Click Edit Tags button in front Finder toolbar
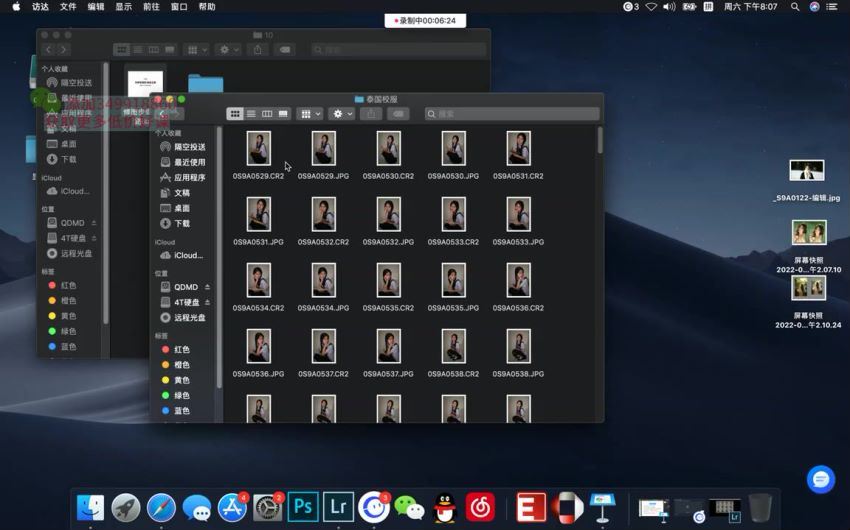The height and width of the screenshot is (530, 850). click(398, 114)
